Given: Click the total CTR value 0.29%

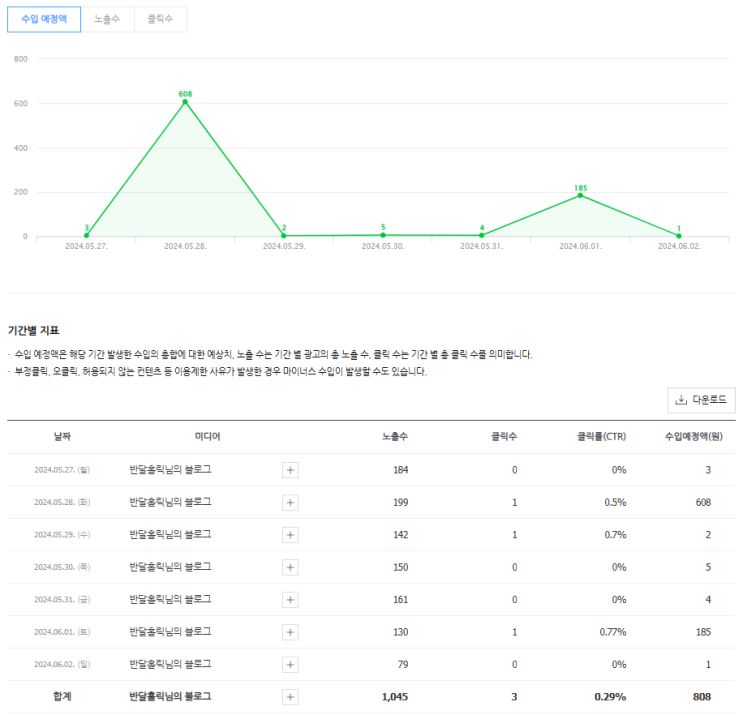Looking at the screenshot, I should click(610, 697).
